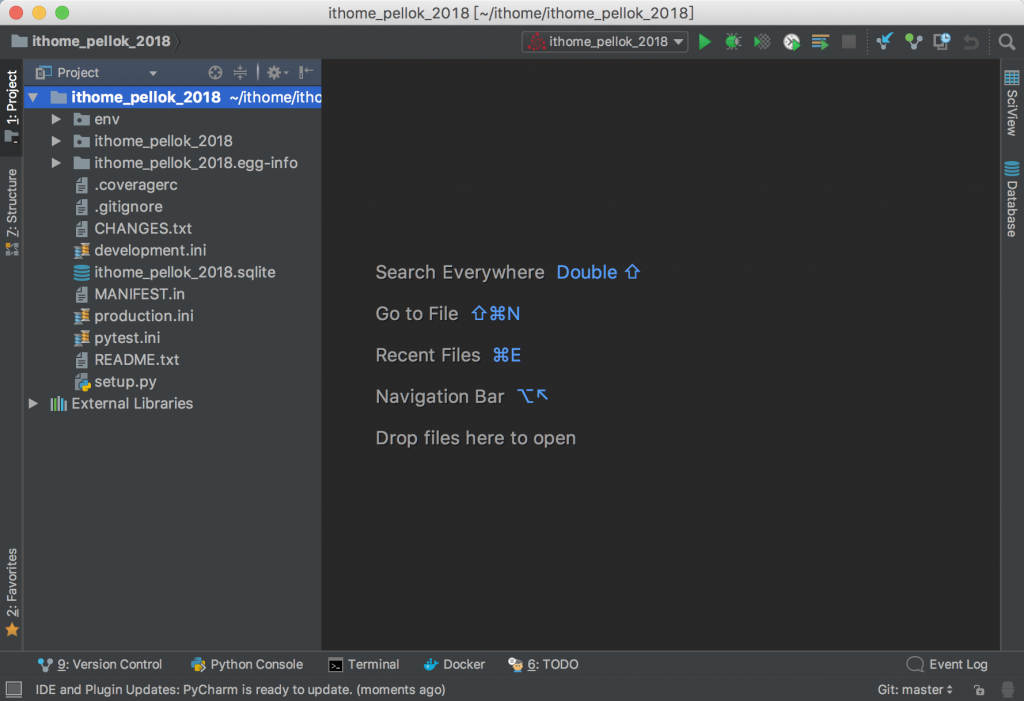The height and width of the screenshot is (701, 1024).
Task: Select the env folder row
Action: coord(172,120)
